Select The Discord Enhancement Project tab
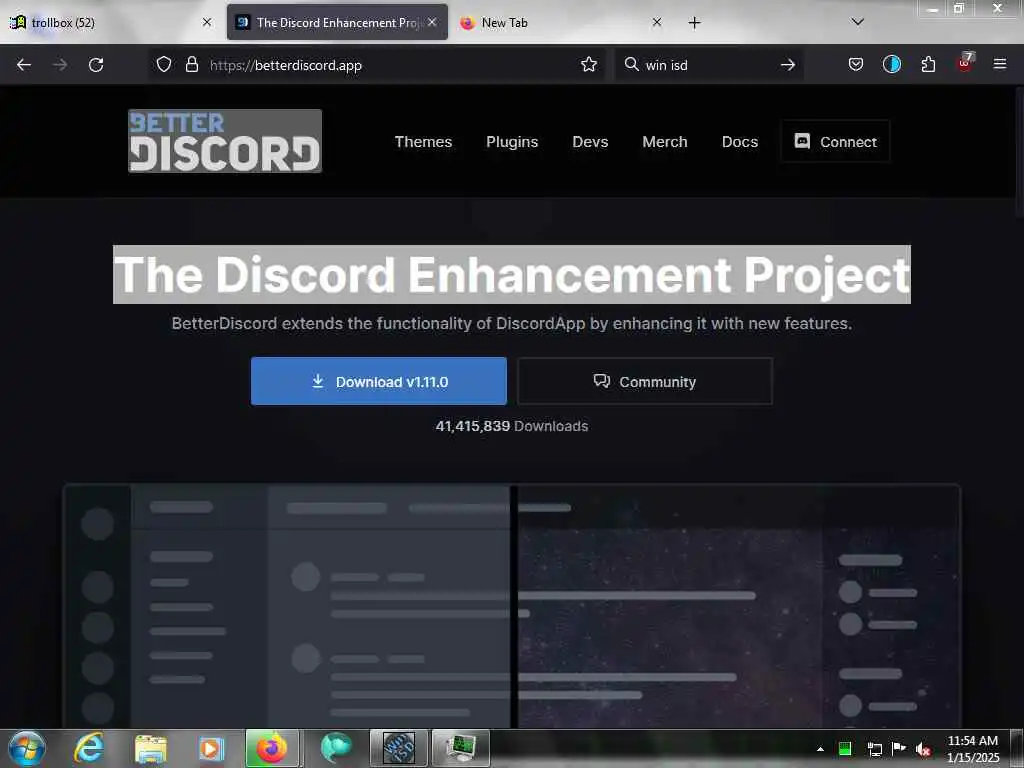This screenshot has height=768, width=1024. 337,23
